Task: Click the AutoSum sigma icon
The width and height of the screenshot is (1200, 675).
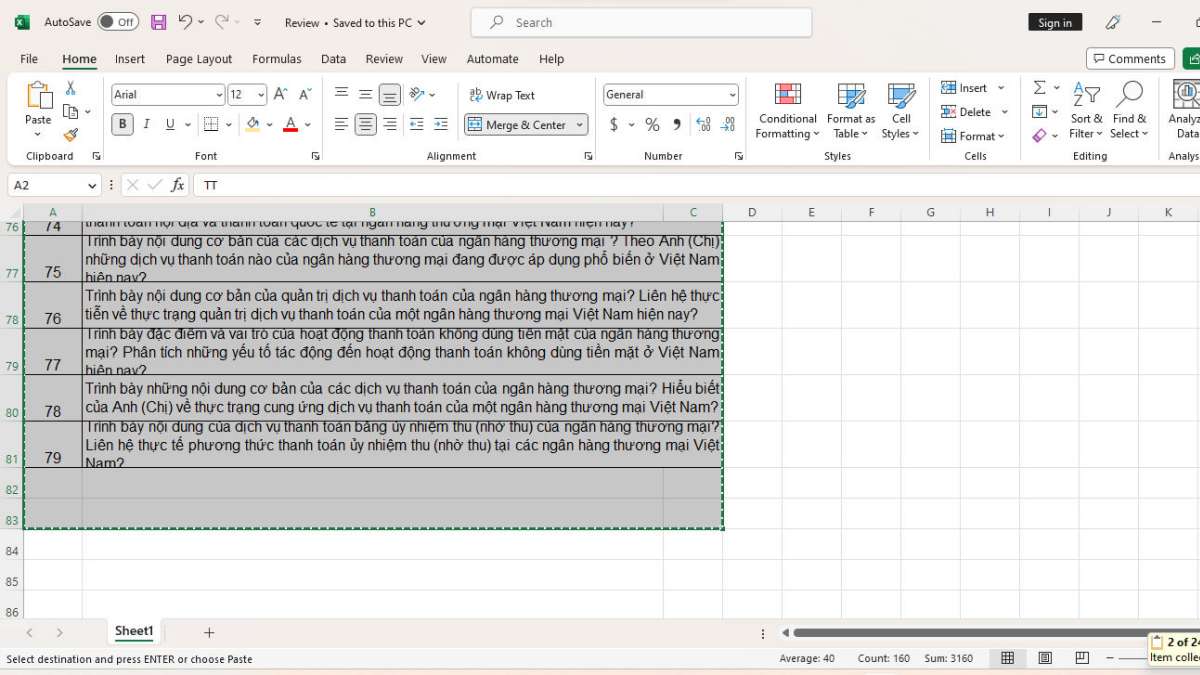Action: click(x=1039, y=88)
